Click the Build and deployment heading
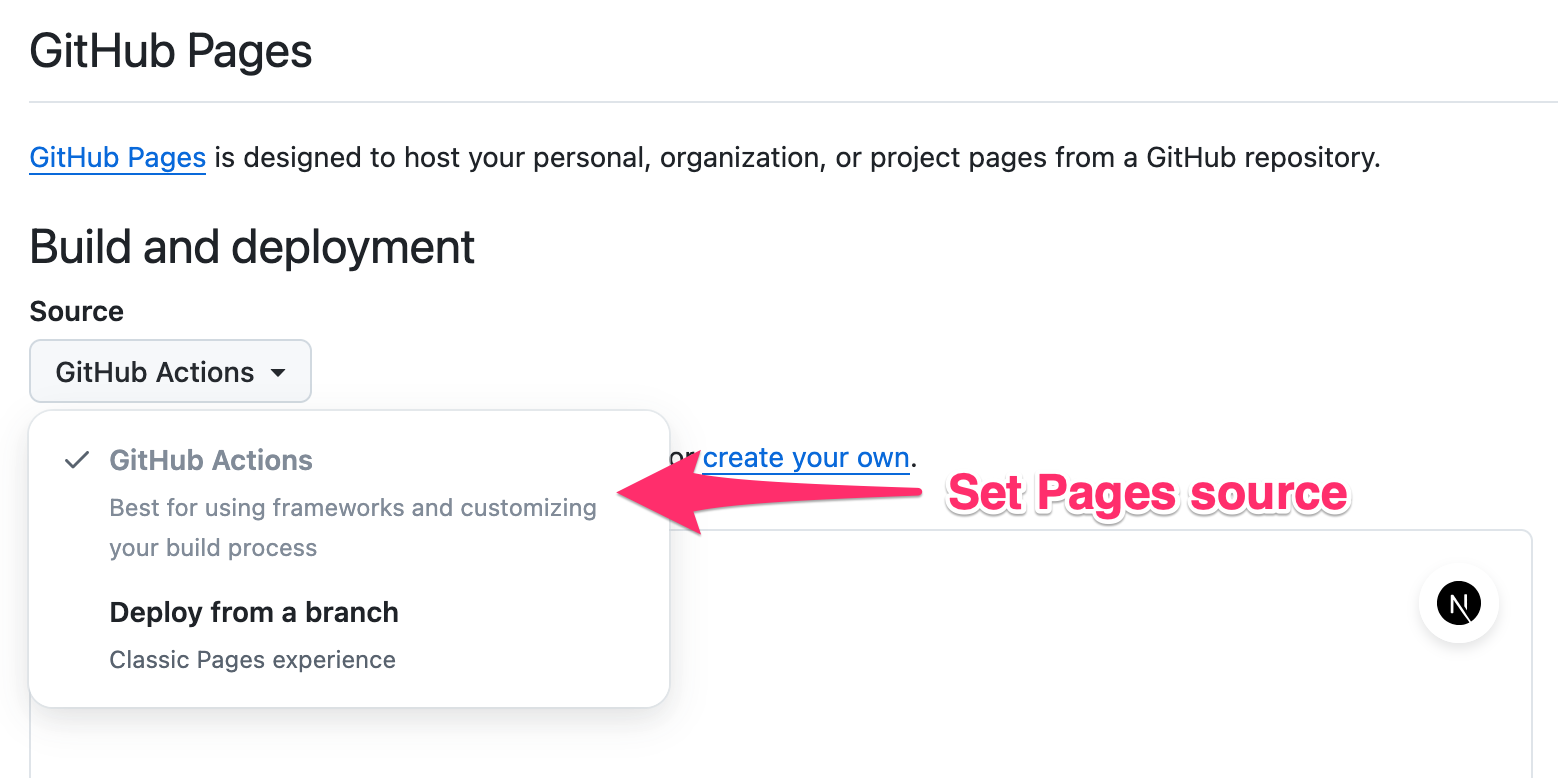Viewport: 1558px width, 778px height. 252,247
